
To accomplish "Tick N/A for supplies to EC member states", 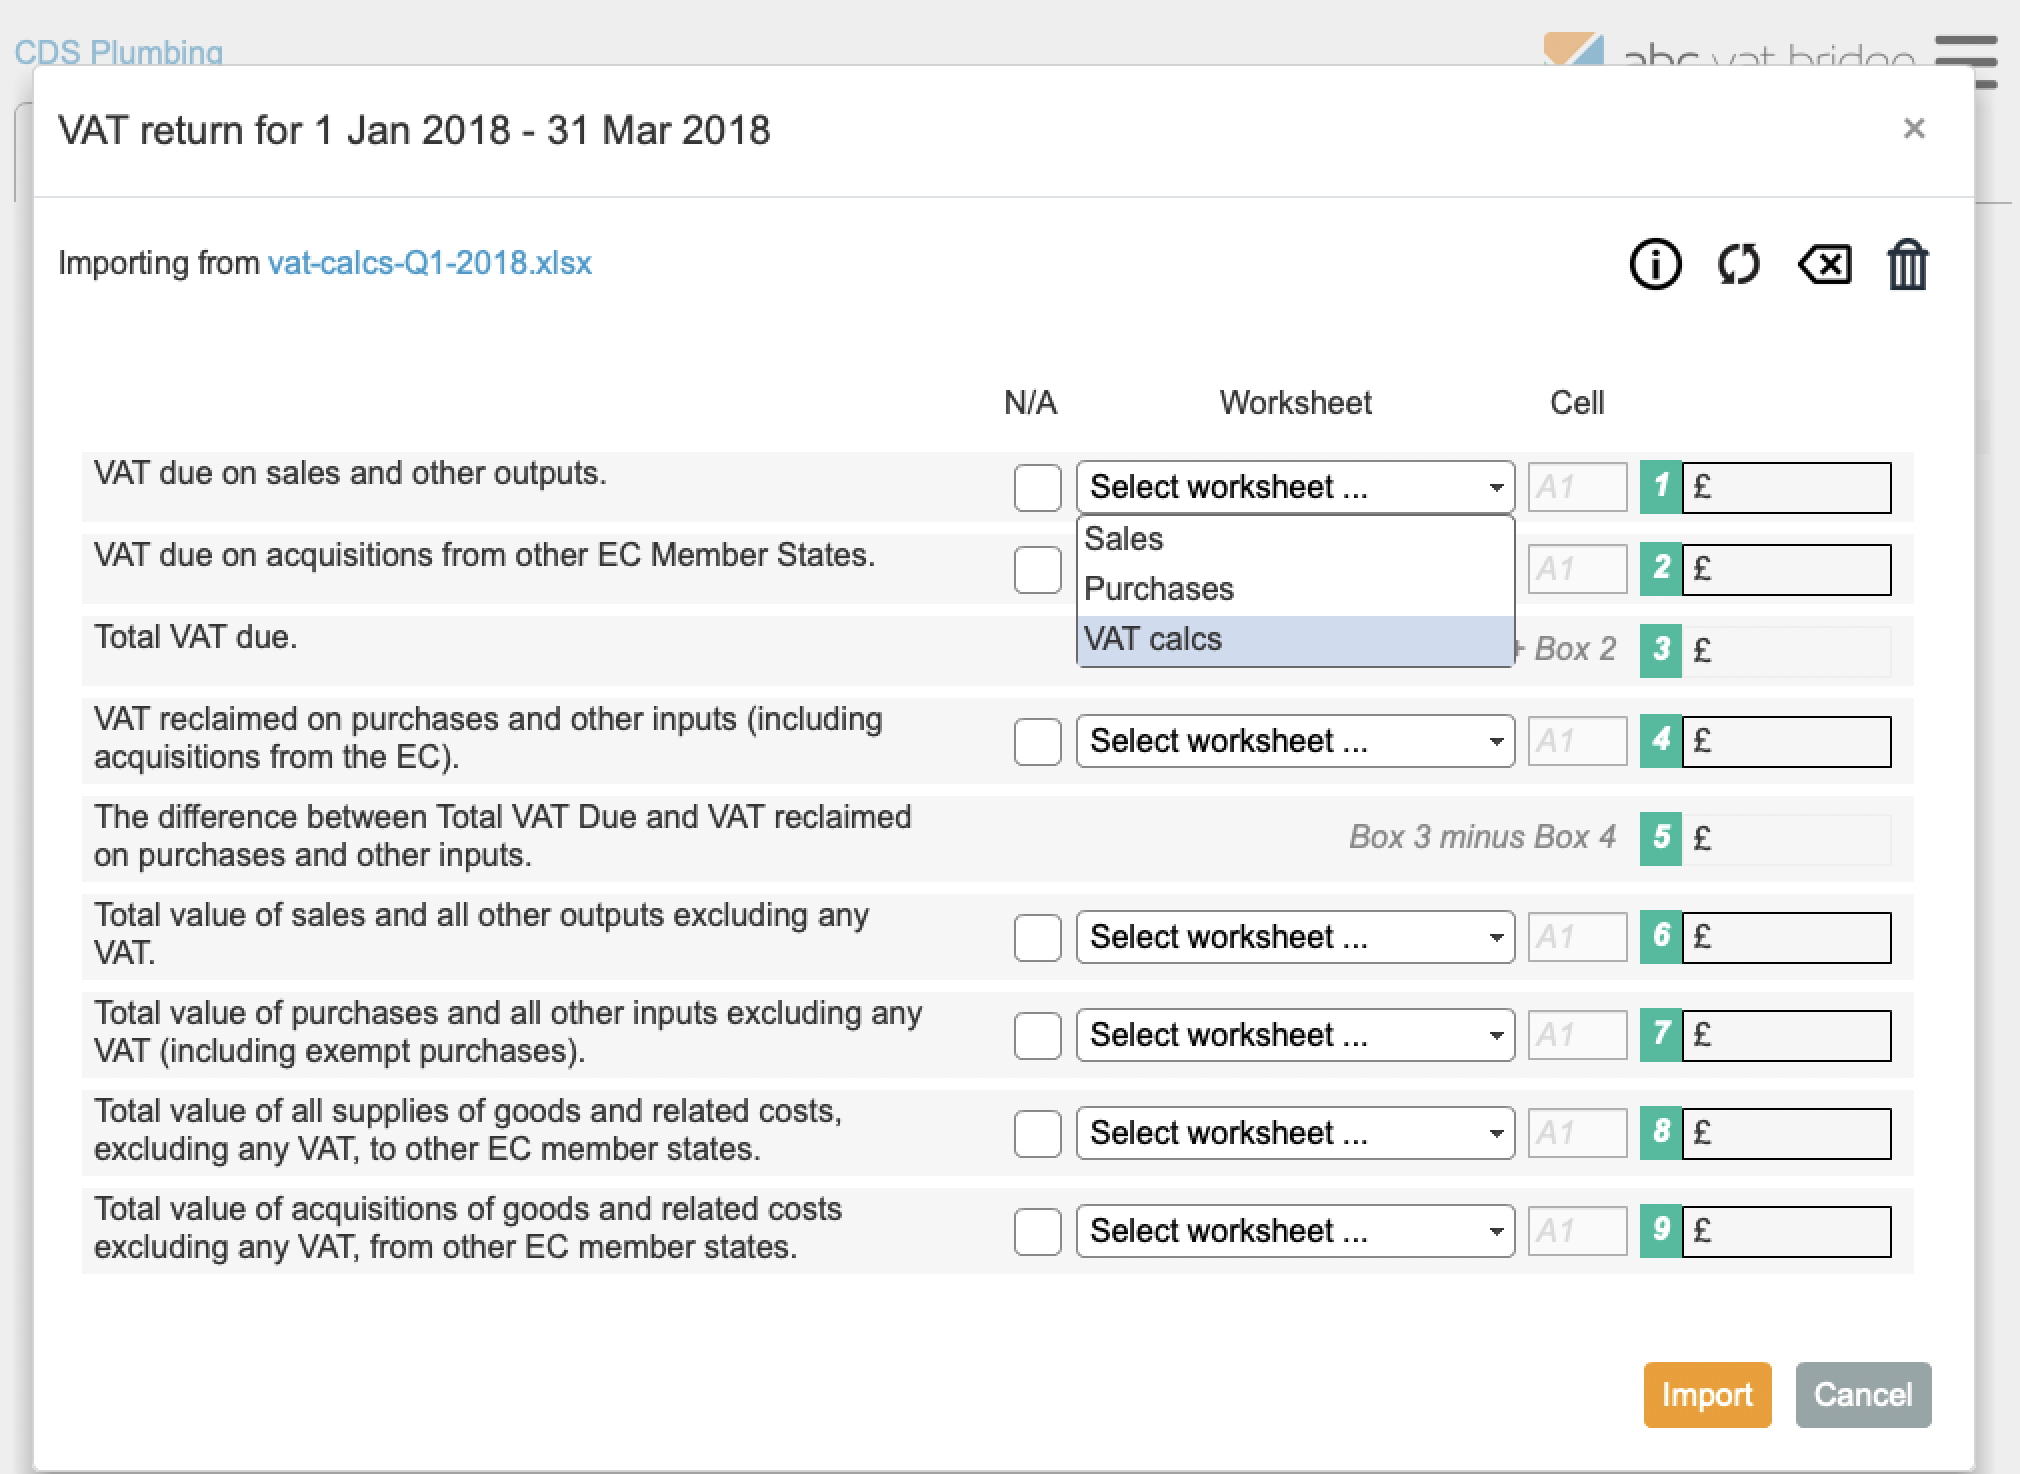I will coord(1037,1133).
